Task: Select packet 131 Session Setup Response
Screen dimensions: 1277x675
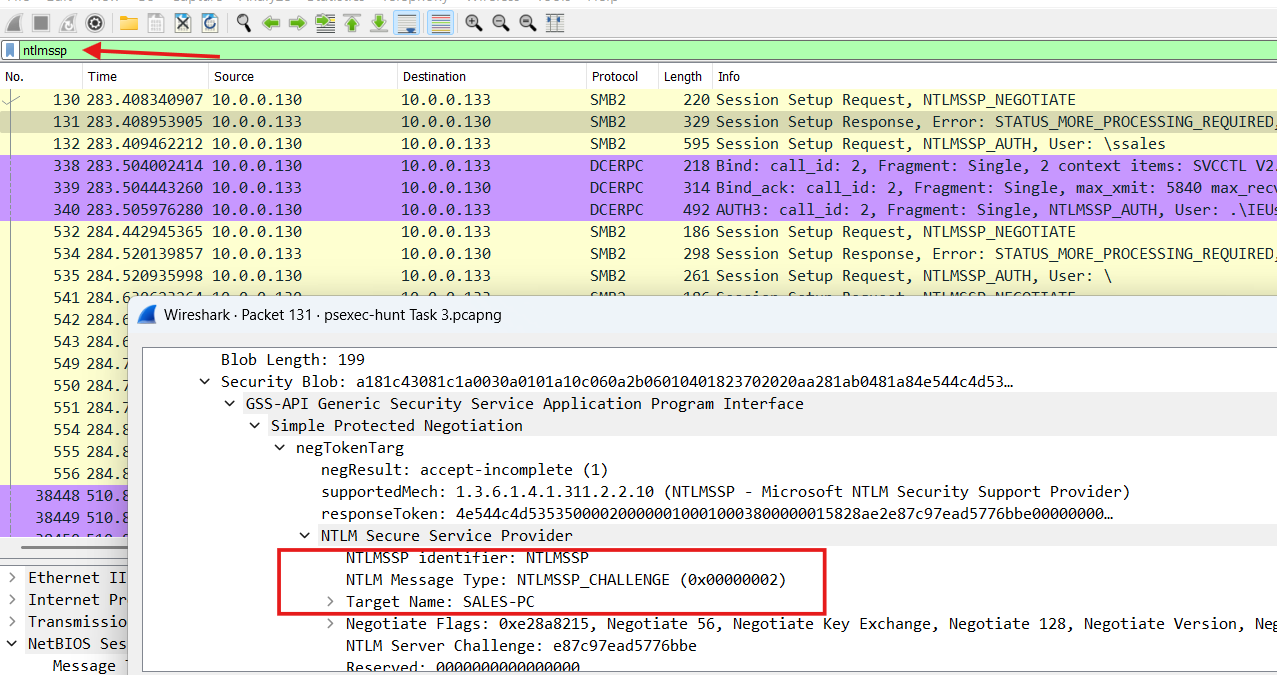Action: pyautogui.click(x=638, y=122)
